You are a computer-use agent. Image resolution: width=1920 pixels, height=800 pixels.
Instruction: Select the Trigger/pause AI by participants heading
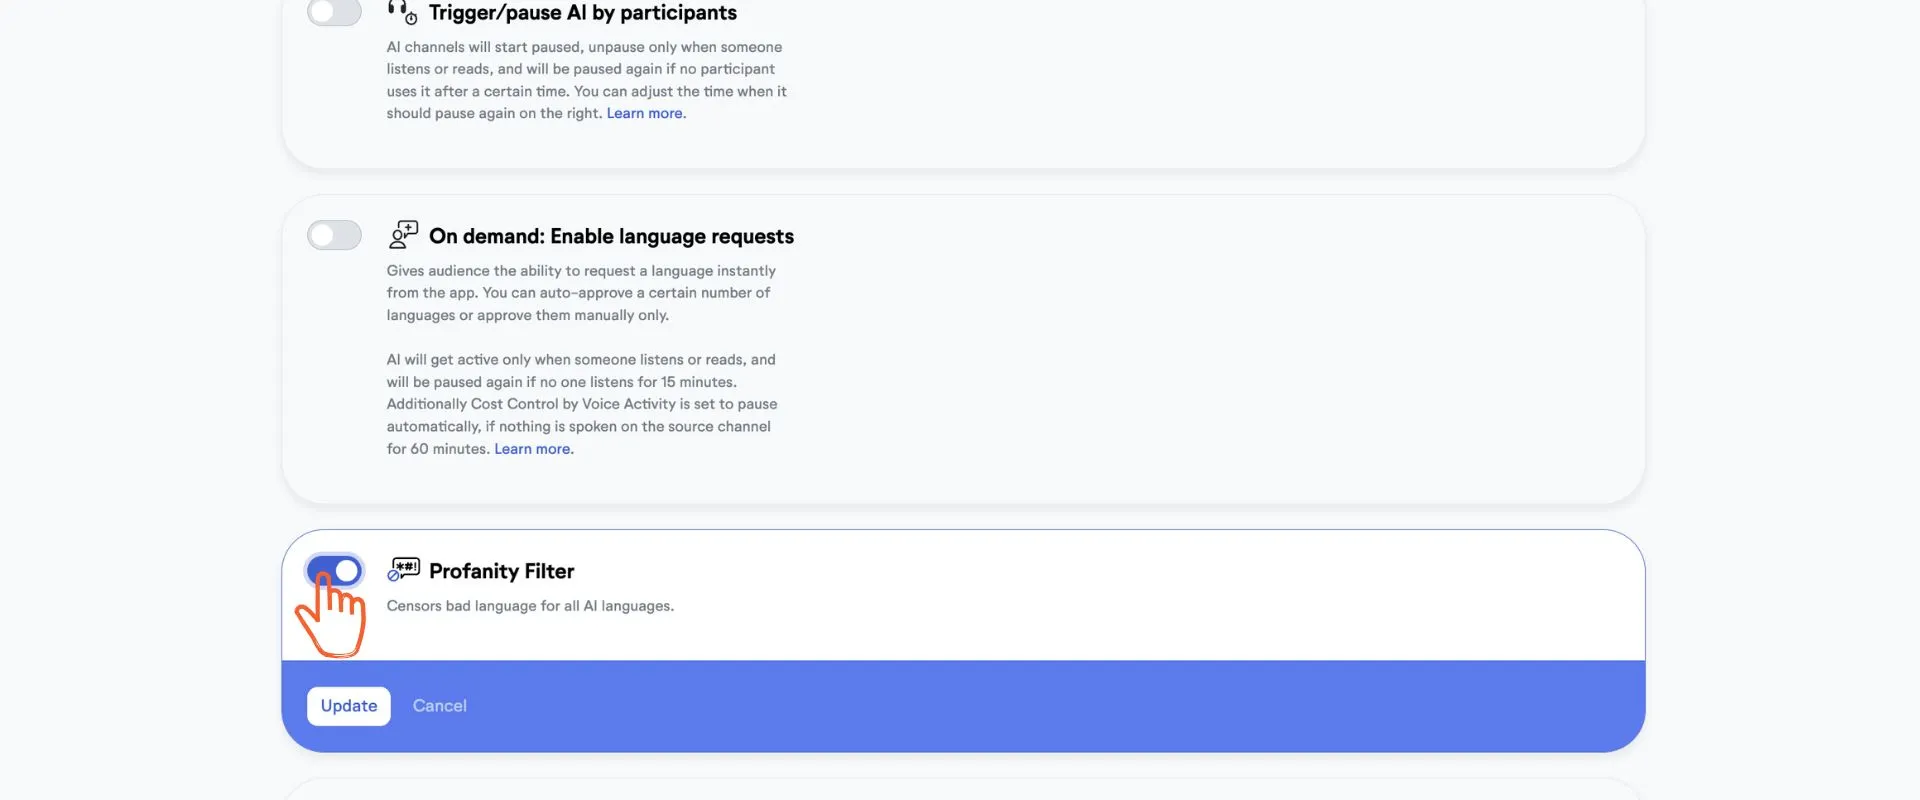pos(583,13)
